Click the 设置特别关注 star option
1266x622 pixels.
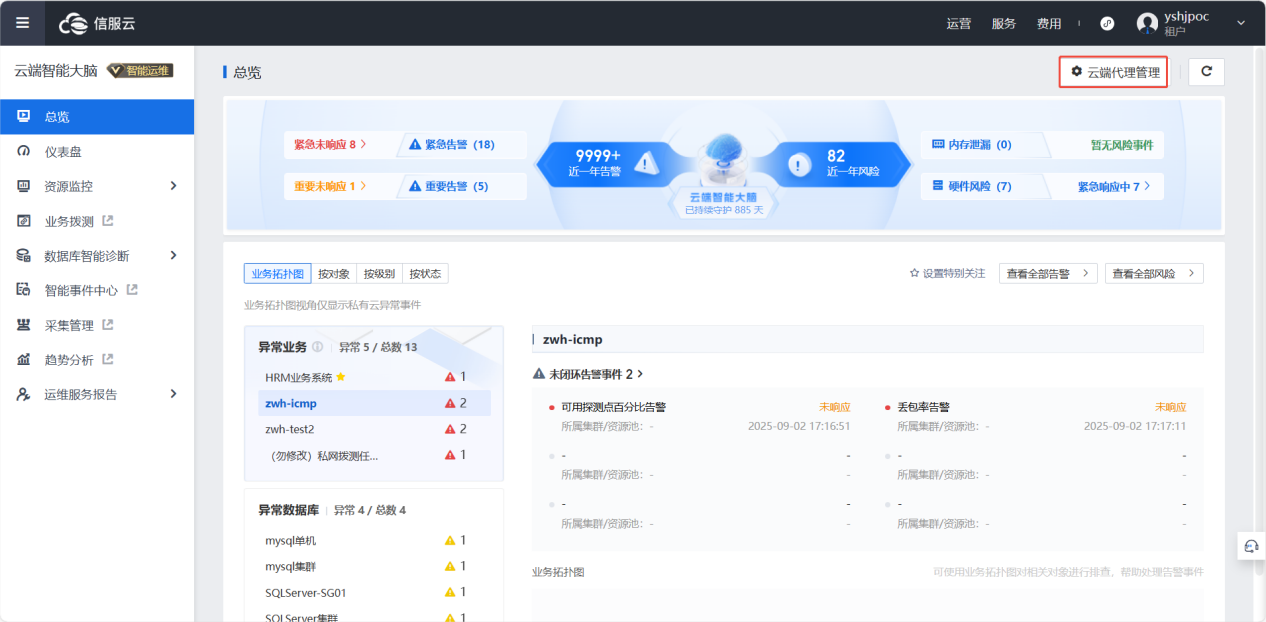[946, 273]
